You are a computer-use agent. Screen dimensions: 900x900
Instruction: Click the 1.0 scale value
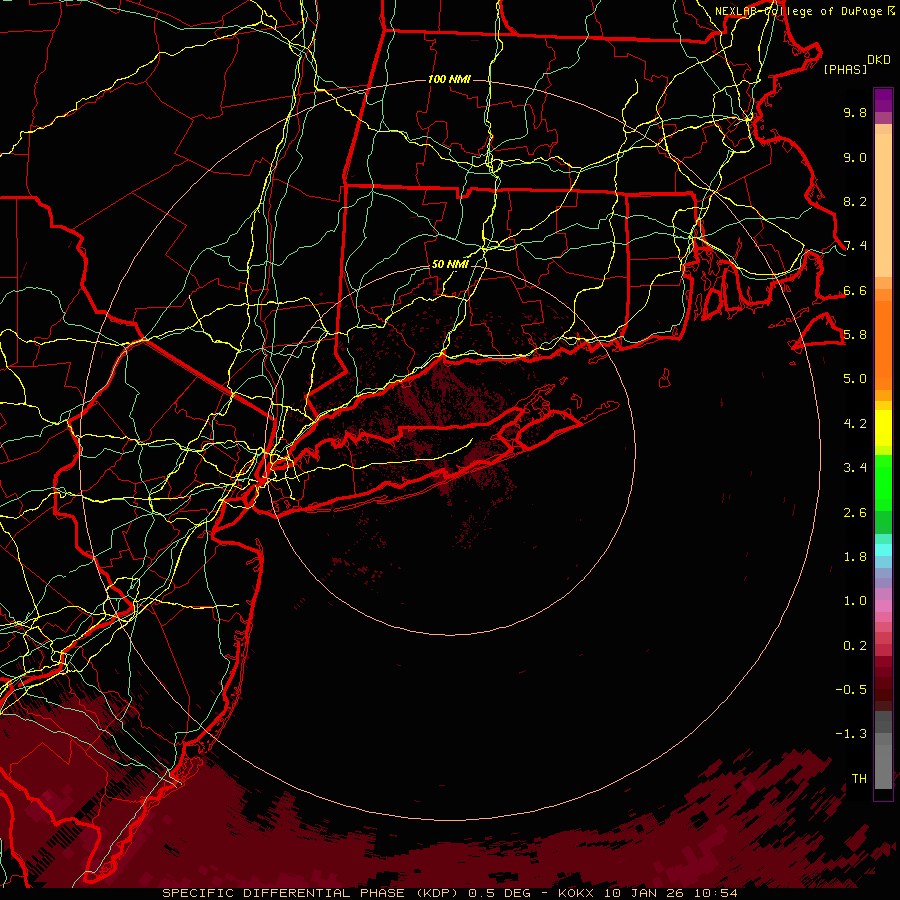point(855,601)
